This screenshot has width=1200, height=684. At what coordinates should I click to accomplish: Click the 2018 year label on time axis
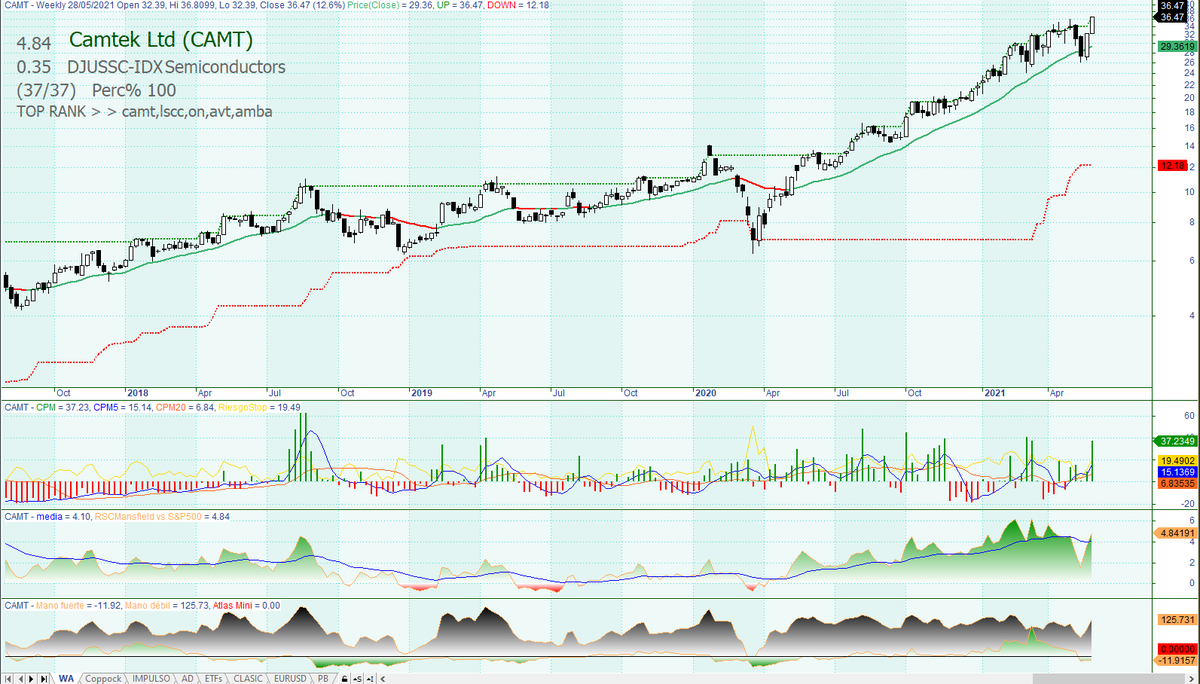coord(138,393)
